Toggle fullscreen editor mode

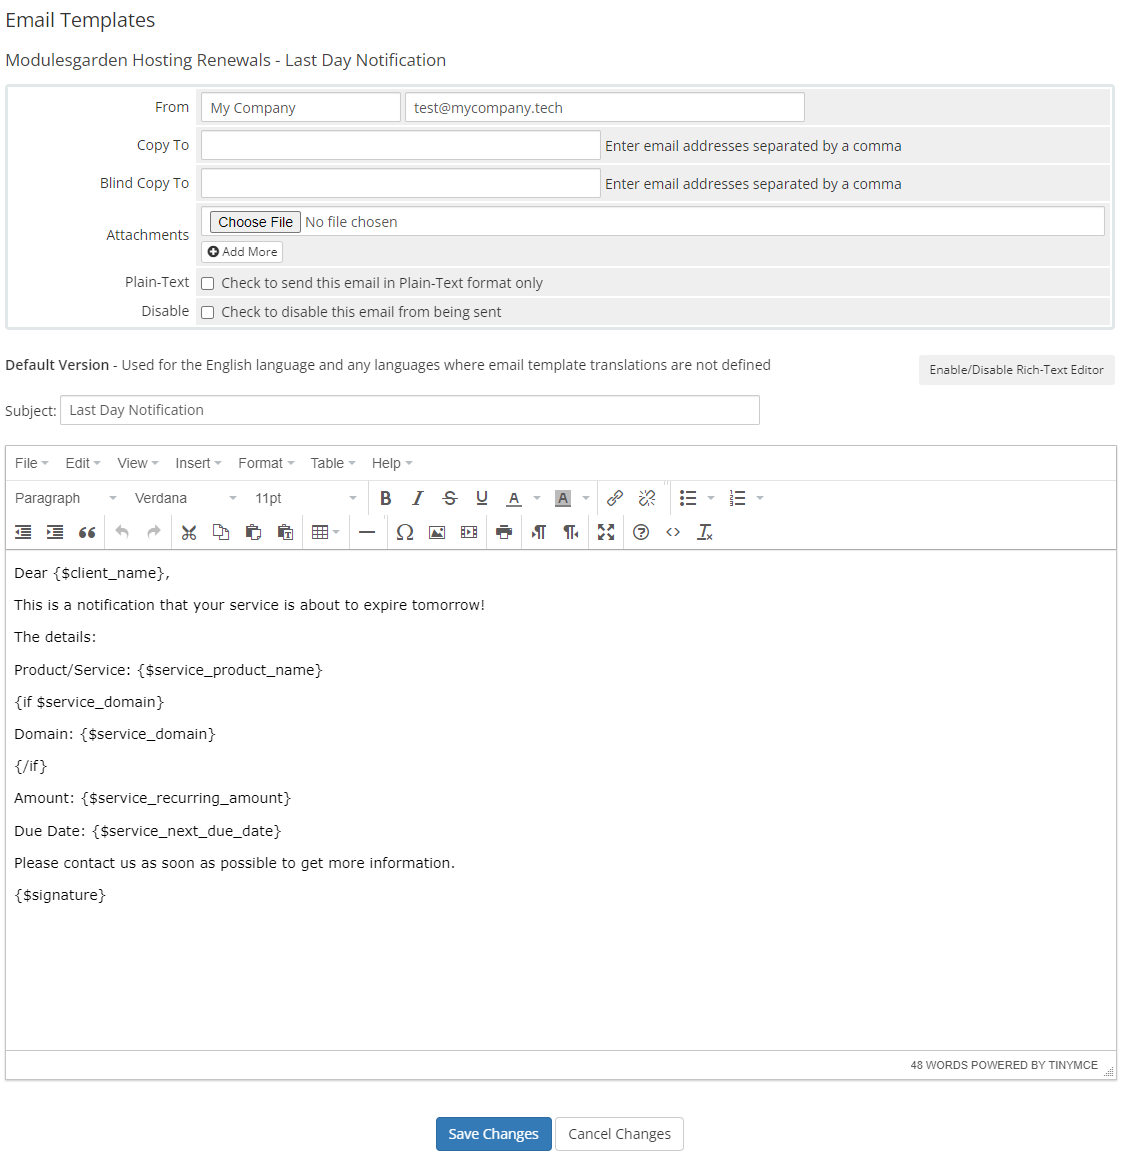tap(606, 532)
